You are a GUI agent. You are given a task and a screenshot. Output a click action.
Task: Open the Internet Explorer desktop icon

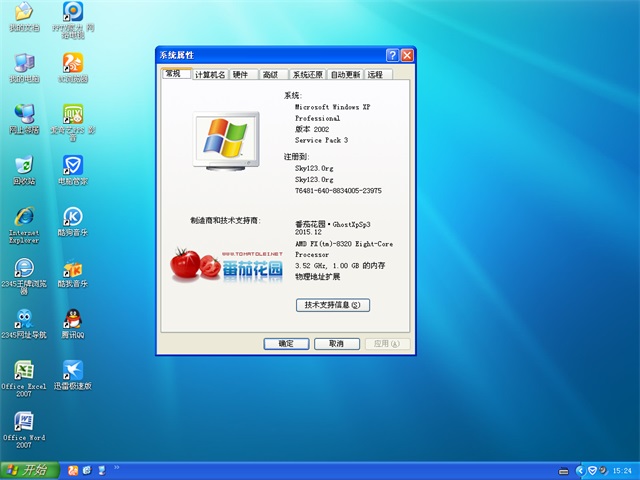pyautogui.click(x=24, y=218)
